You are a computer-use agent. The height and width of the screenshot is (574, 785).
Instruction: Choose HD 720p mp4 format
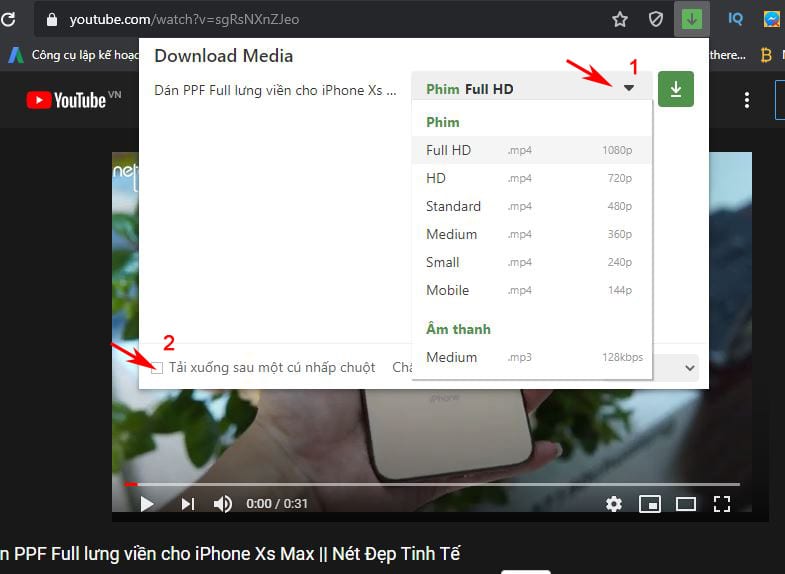point(530,178)
